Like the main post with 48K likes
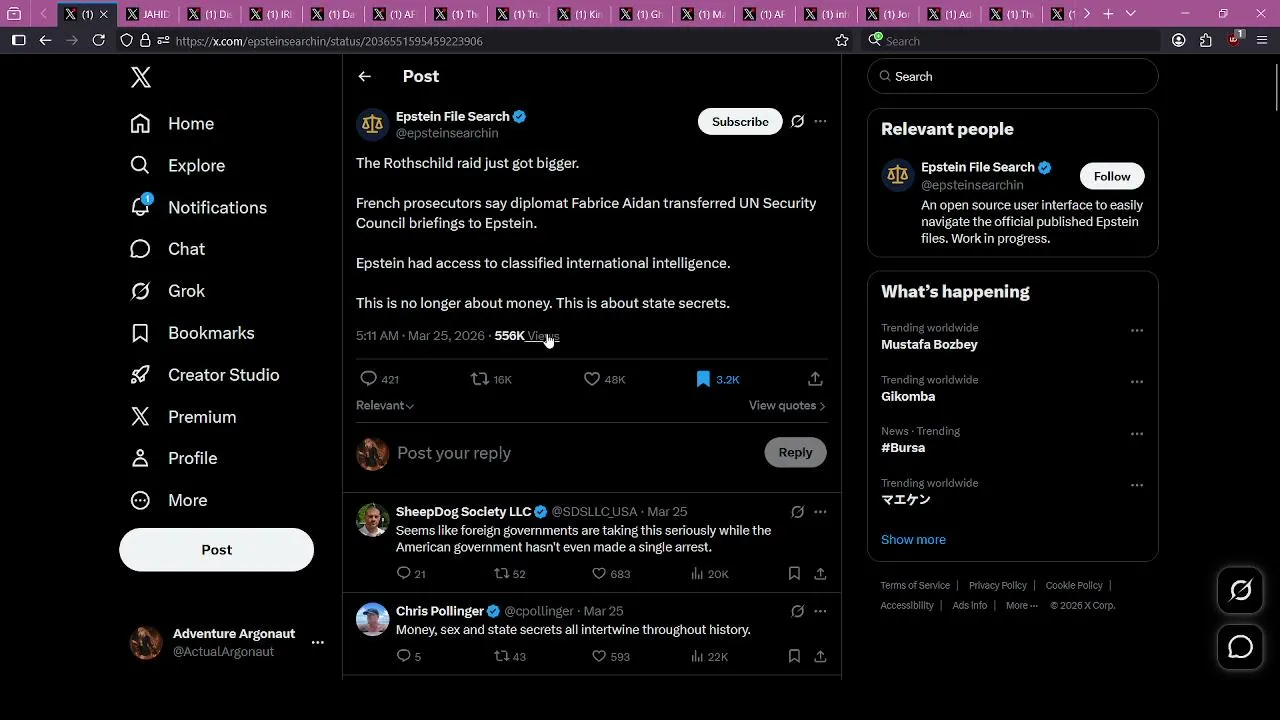The width and height of the screenshot is (1280, 720). (604, 379)
